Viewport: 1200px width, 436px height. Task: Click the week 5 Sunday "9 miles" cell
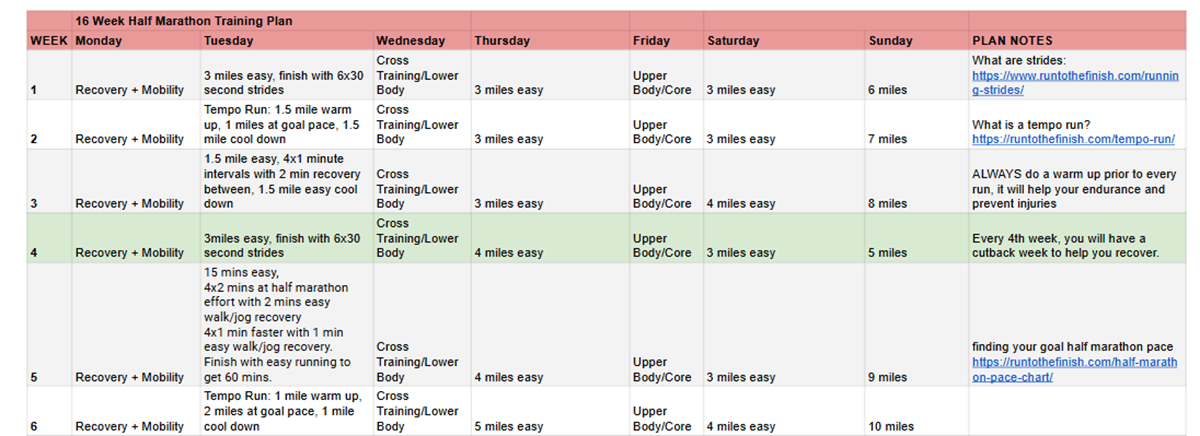[x=888, y=378]
